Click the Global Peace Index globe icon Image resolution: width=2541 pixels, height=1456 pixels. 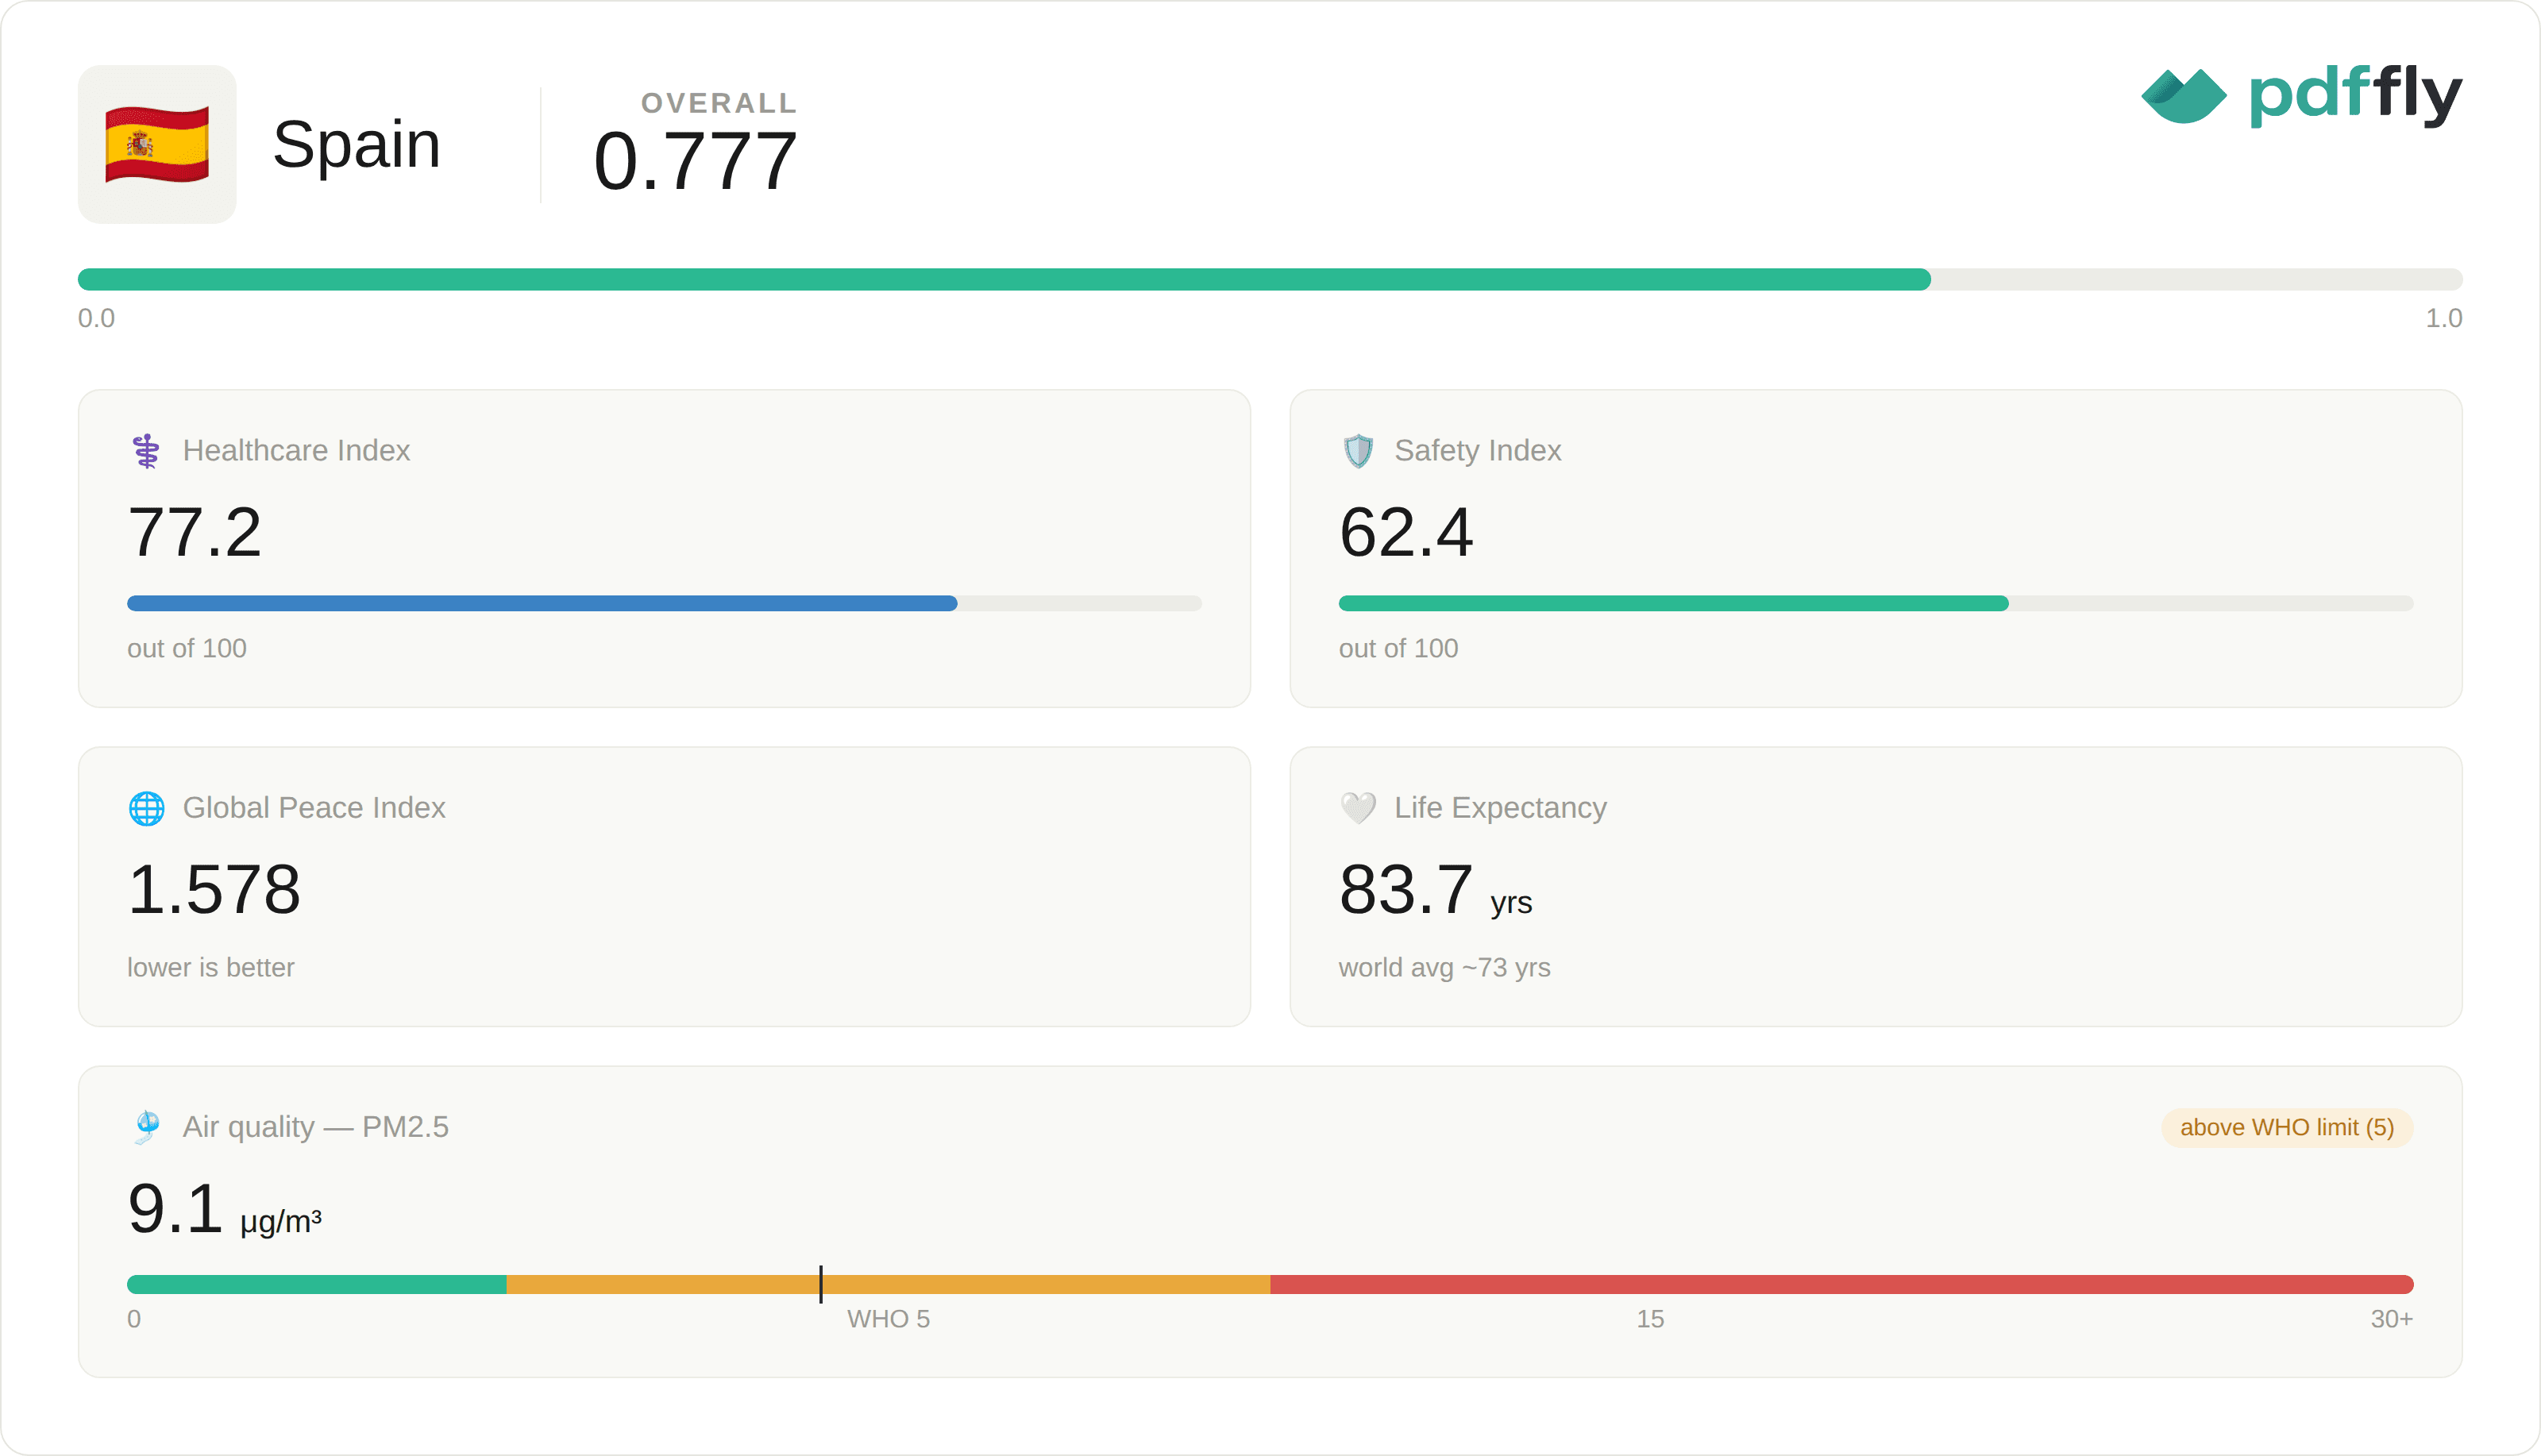(x=146, y=808)
